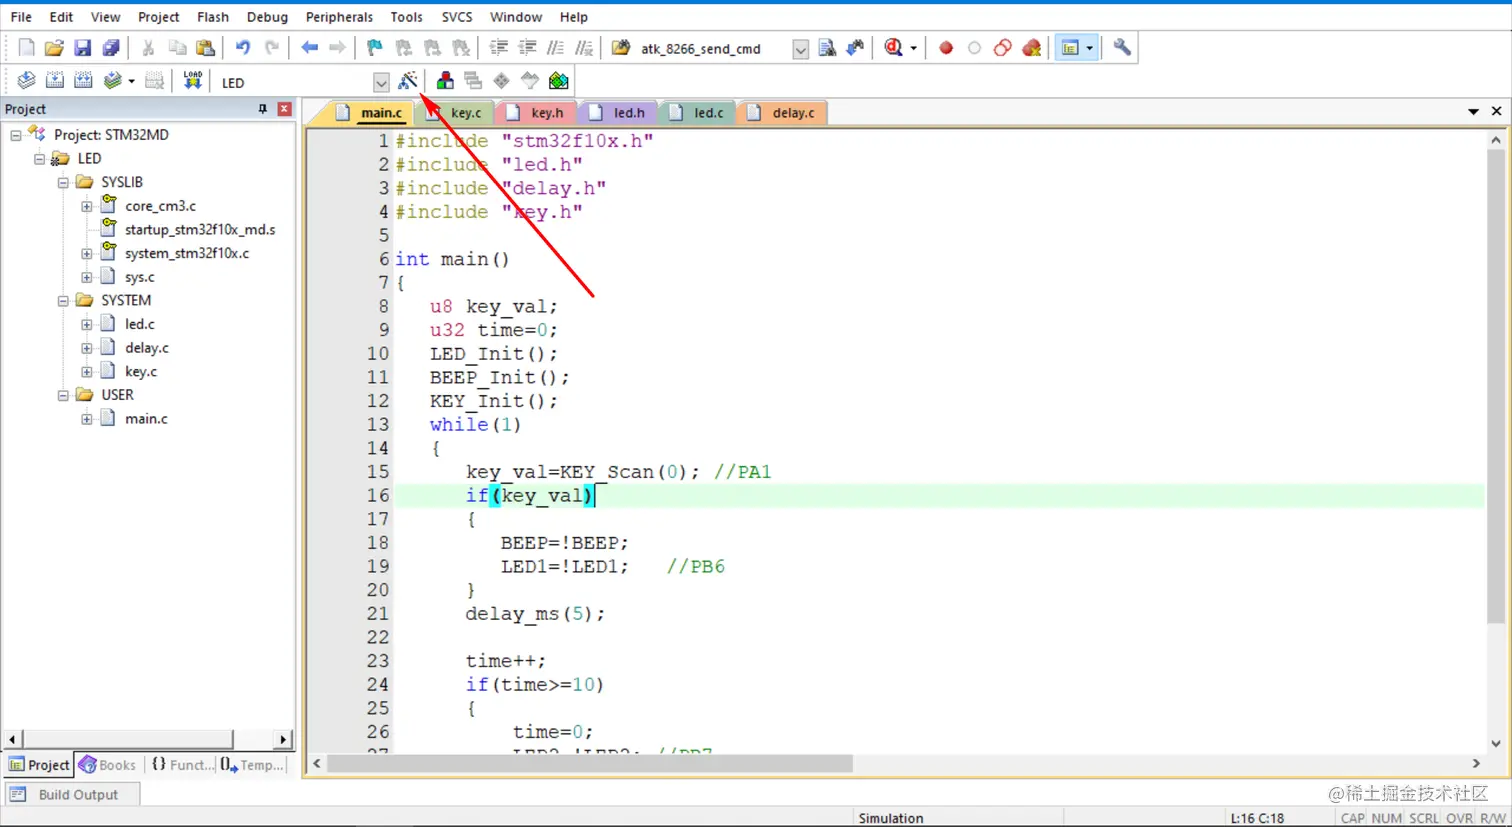
Task: Open Options for Target magic wand
Action: coord(408,81)
